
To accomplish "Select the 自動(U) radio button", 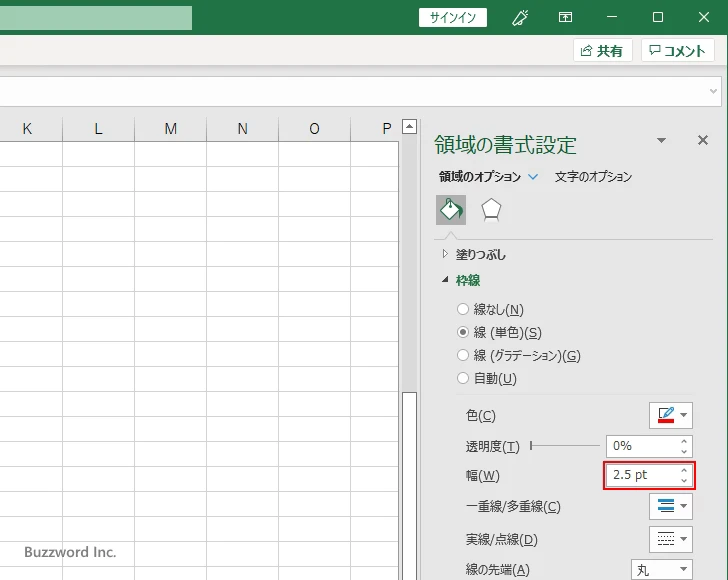I will click(463, 378).
